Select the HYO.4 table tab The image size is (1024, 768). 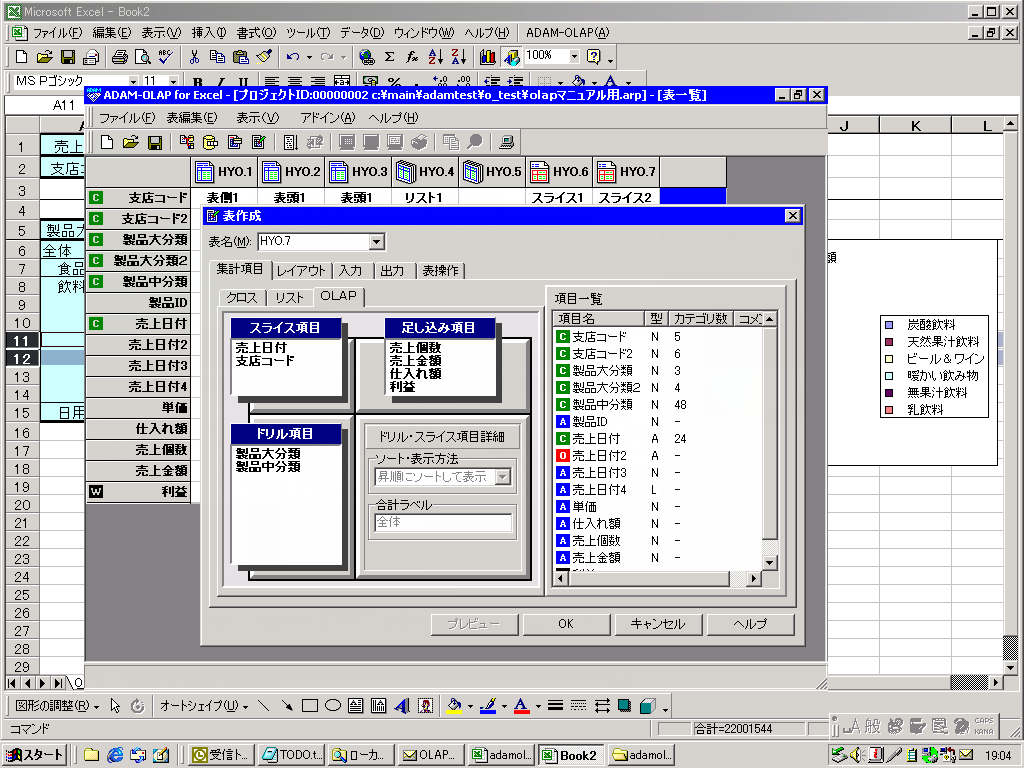[424, 172]
